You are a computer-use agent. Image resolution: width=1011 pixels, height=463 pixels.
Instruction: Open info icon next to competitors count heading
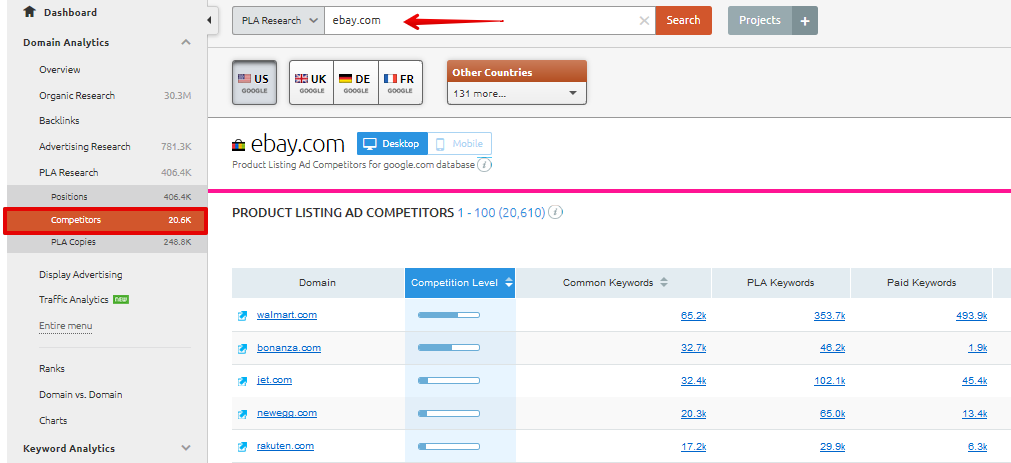556,212
